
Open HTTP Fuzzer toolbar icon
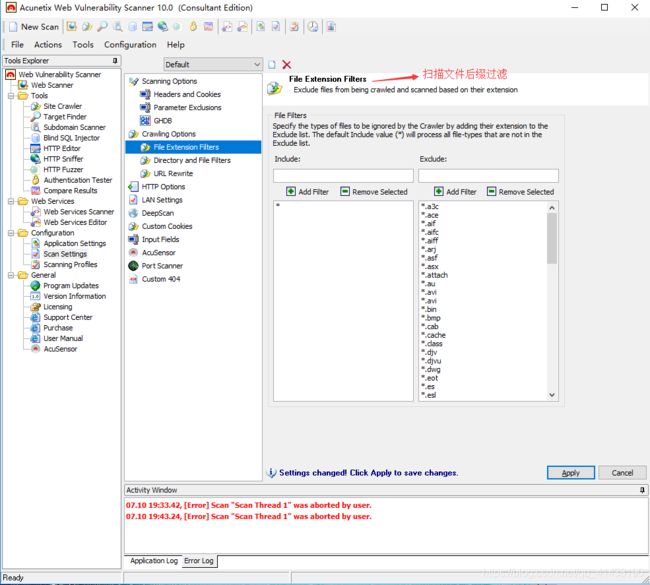pyautogui.click(x=177, y=27)
